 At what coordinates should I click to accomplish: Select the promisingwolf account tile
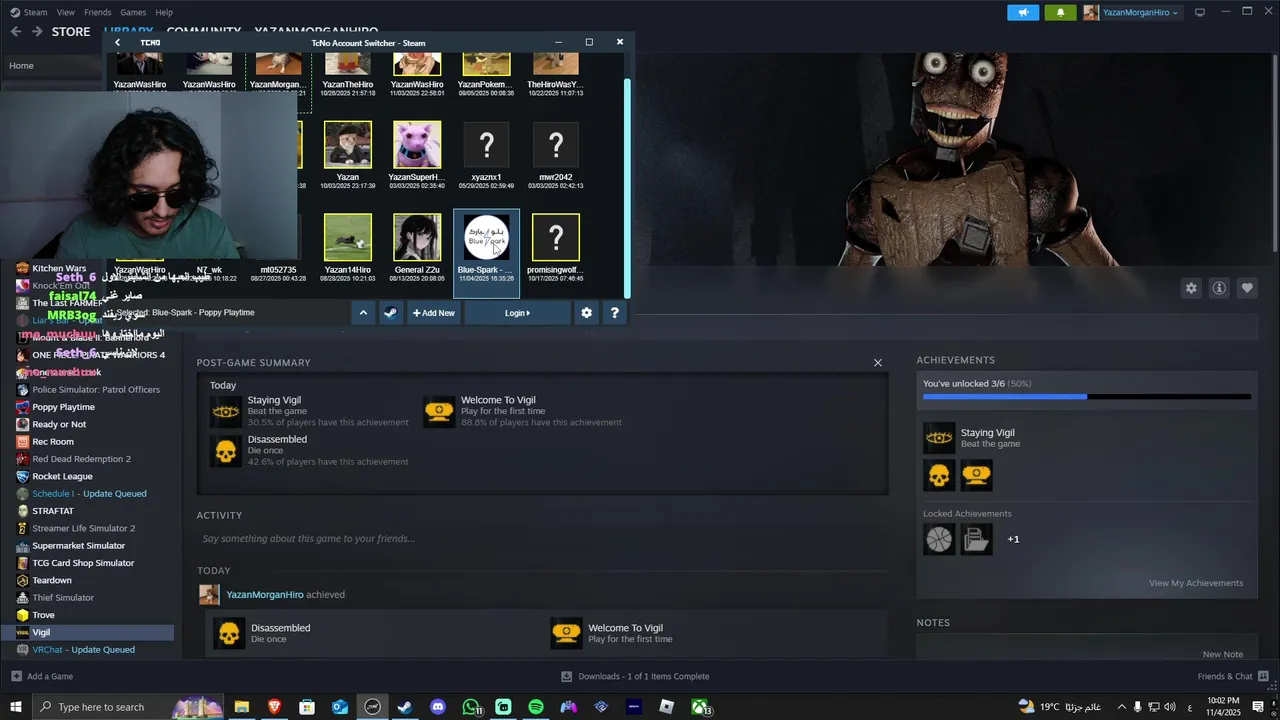pyautogui.click(x=555, y=246)
